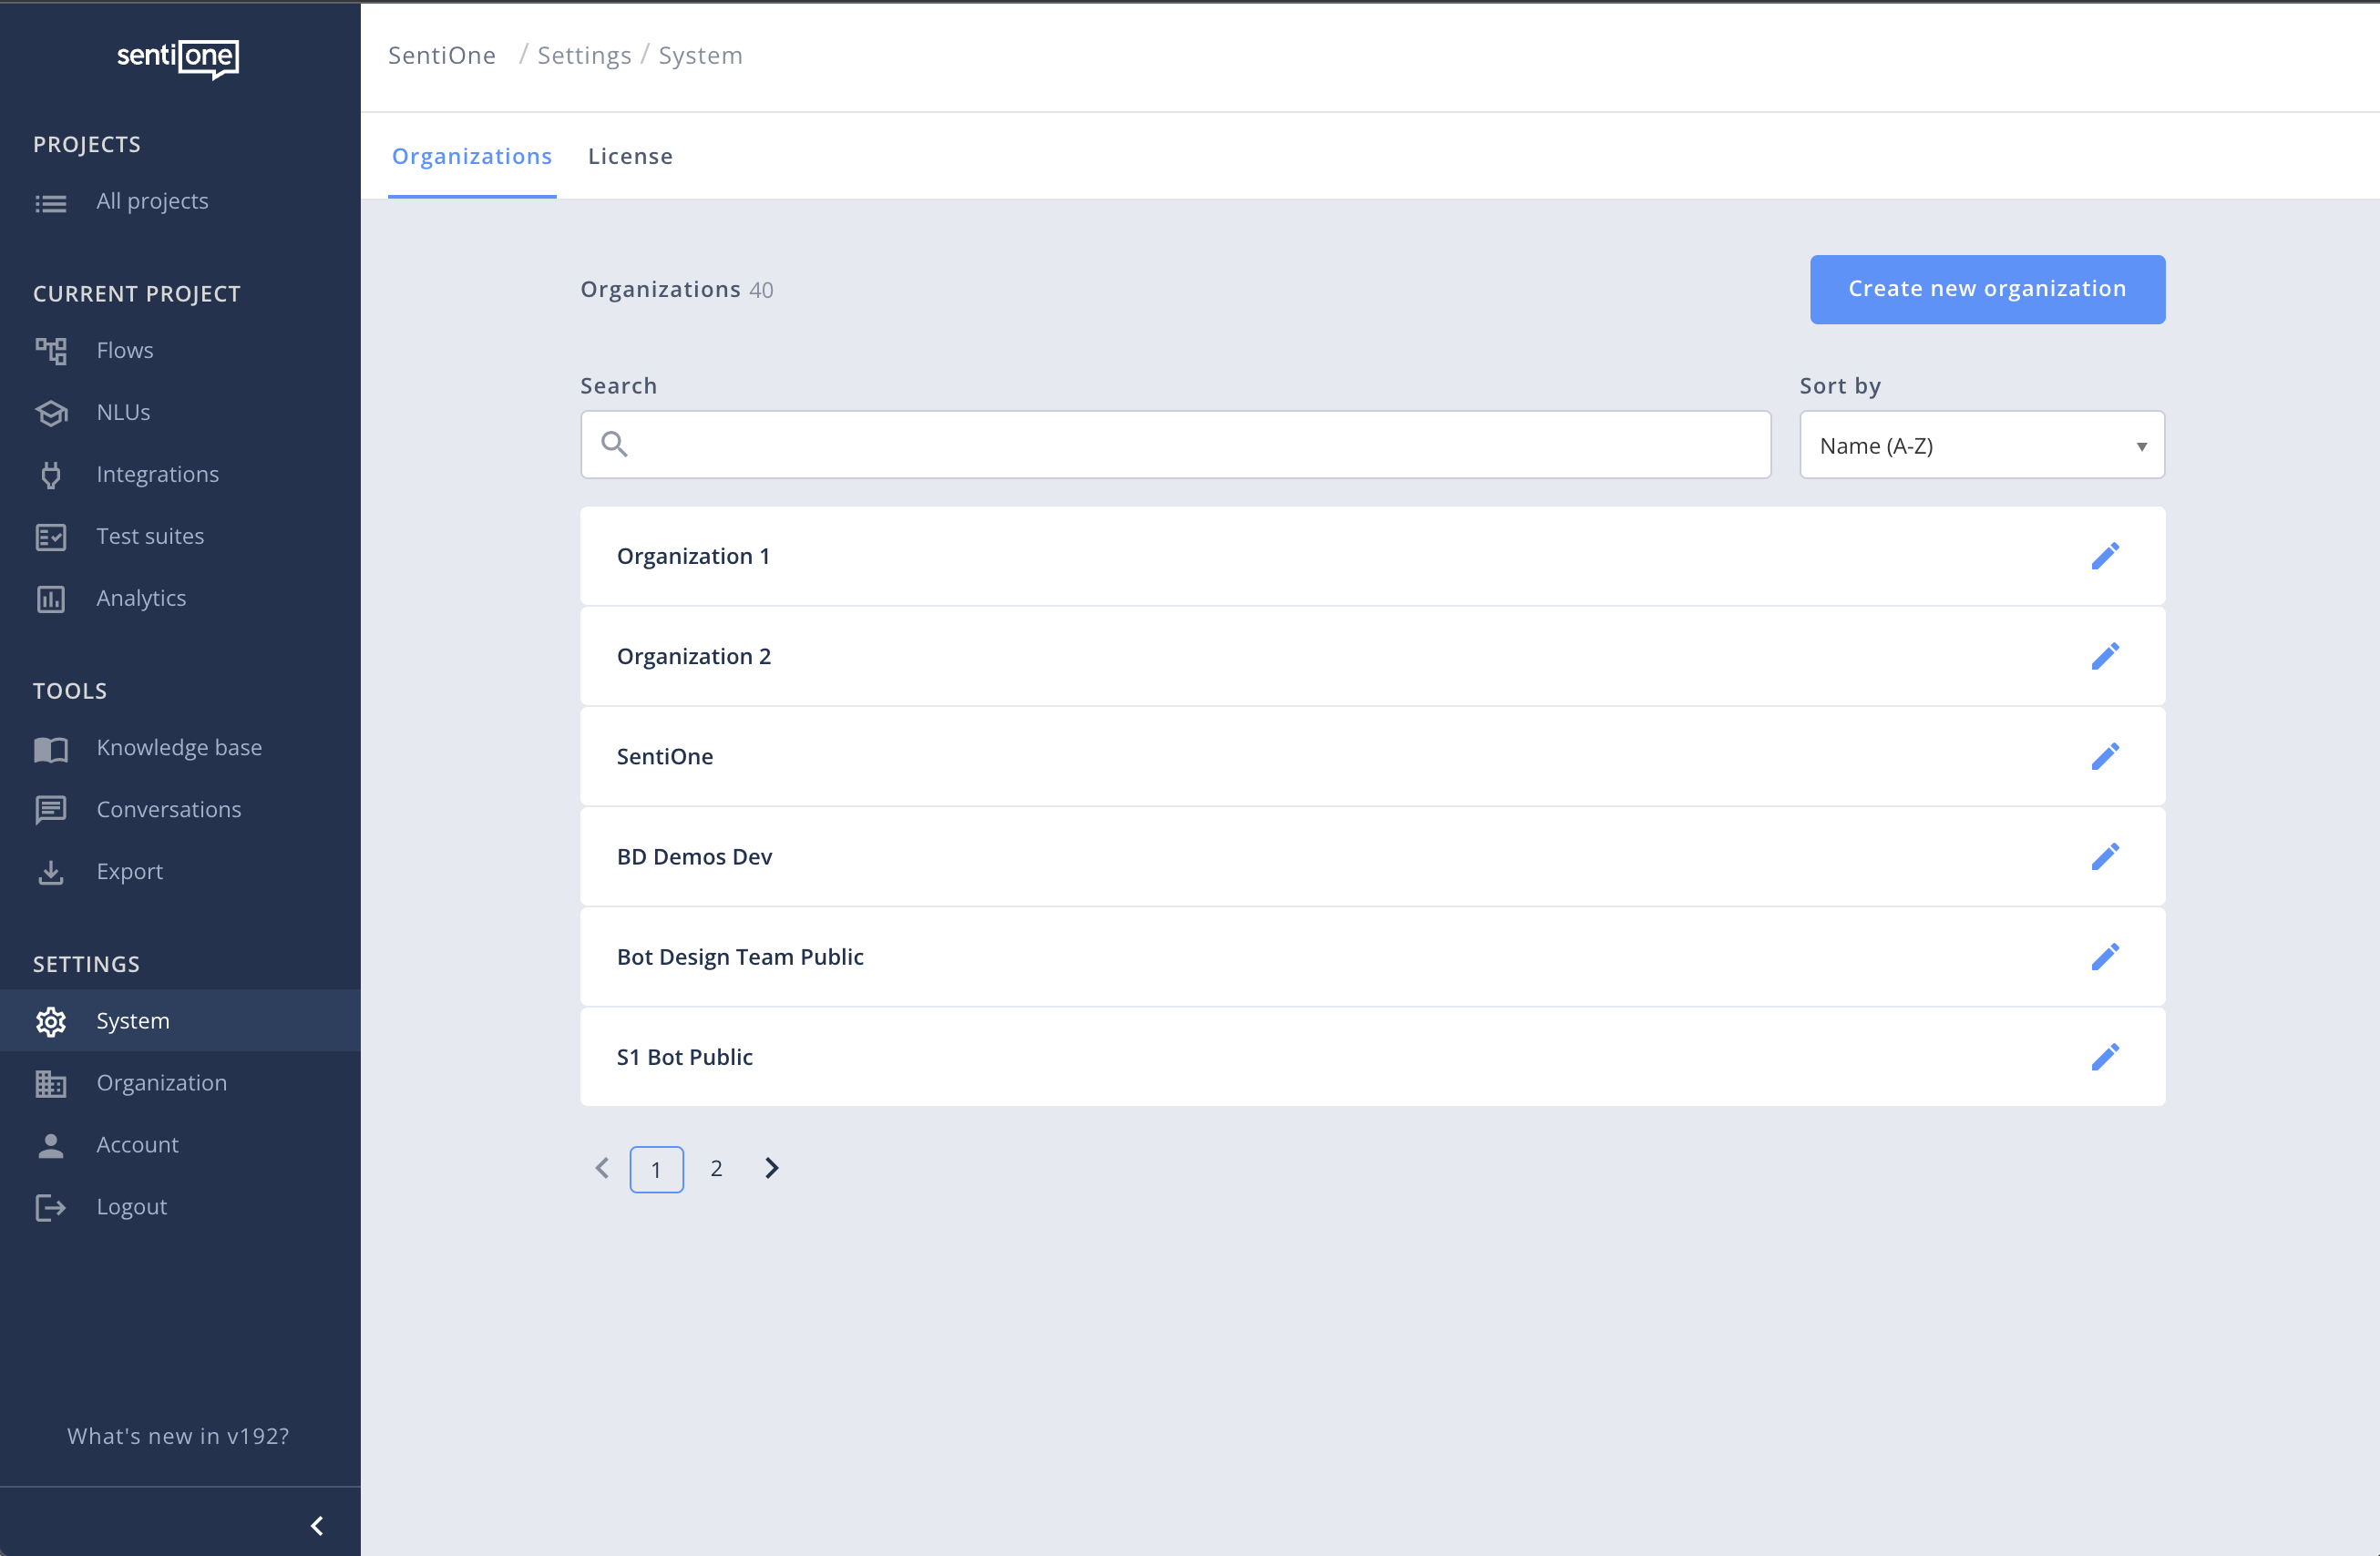Click the pencil edit icon for Organization 1
Screen dimensions: 2380x1556
point(2104,556)
